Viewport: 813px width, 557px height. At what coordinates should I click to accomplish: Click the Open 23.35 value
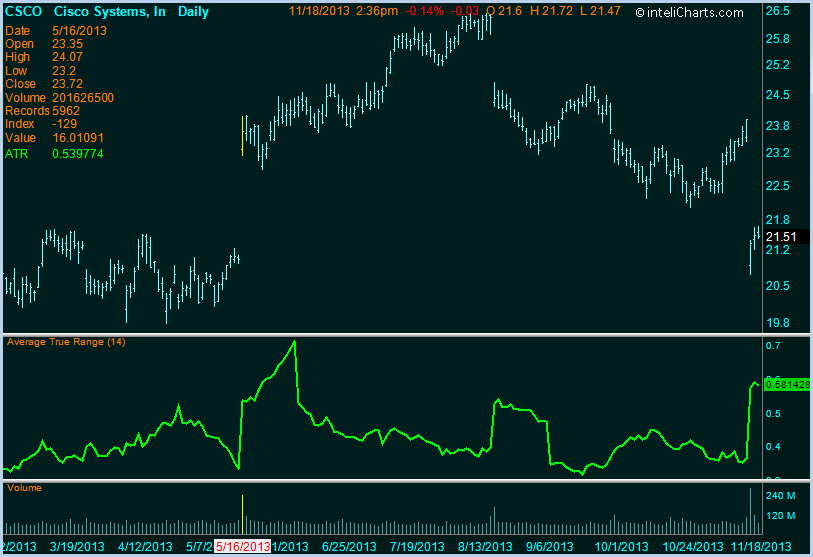pos(67,44)
